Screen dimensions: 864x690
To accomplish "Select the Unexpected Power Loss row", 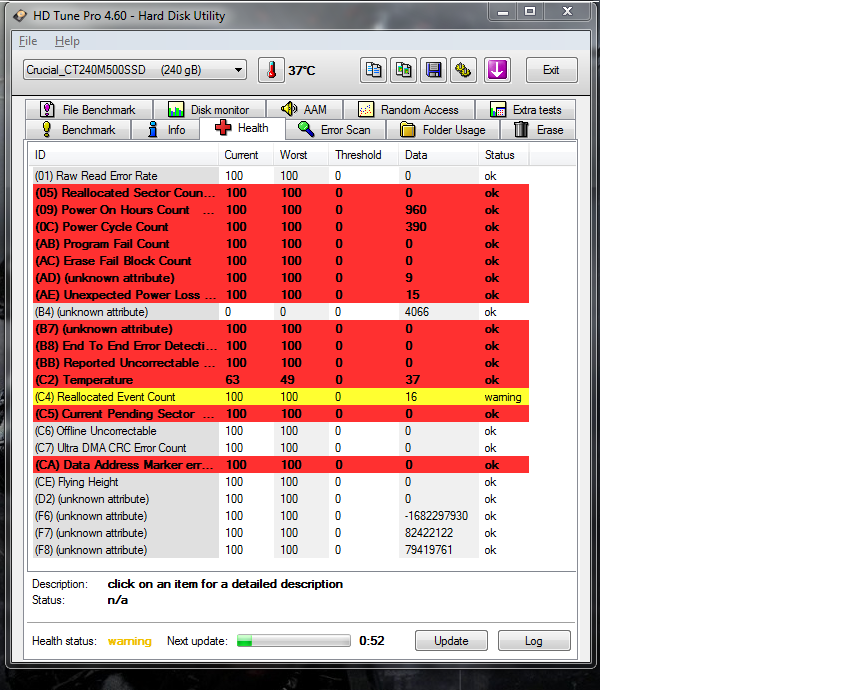I will point(281,295).
